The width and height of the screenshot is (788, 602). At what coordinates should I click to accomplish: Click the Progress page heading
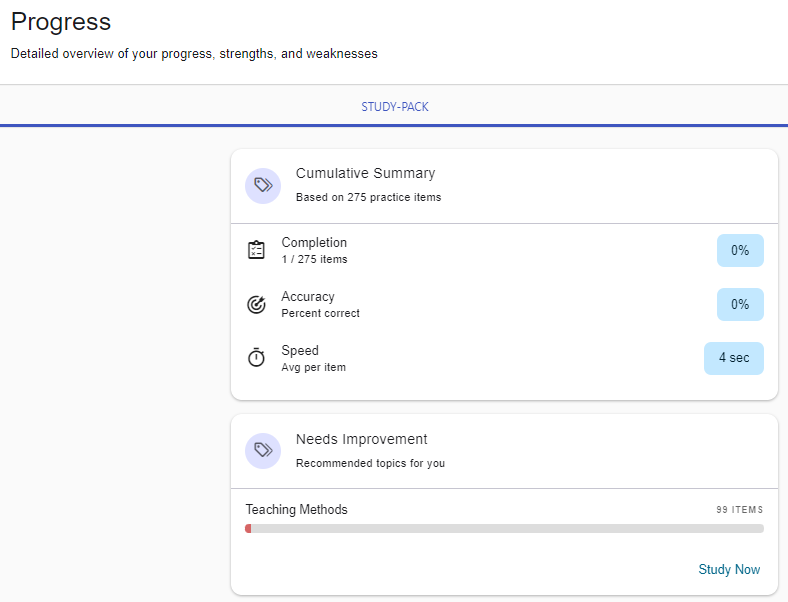pyautogui.click(x=61, y=22)
